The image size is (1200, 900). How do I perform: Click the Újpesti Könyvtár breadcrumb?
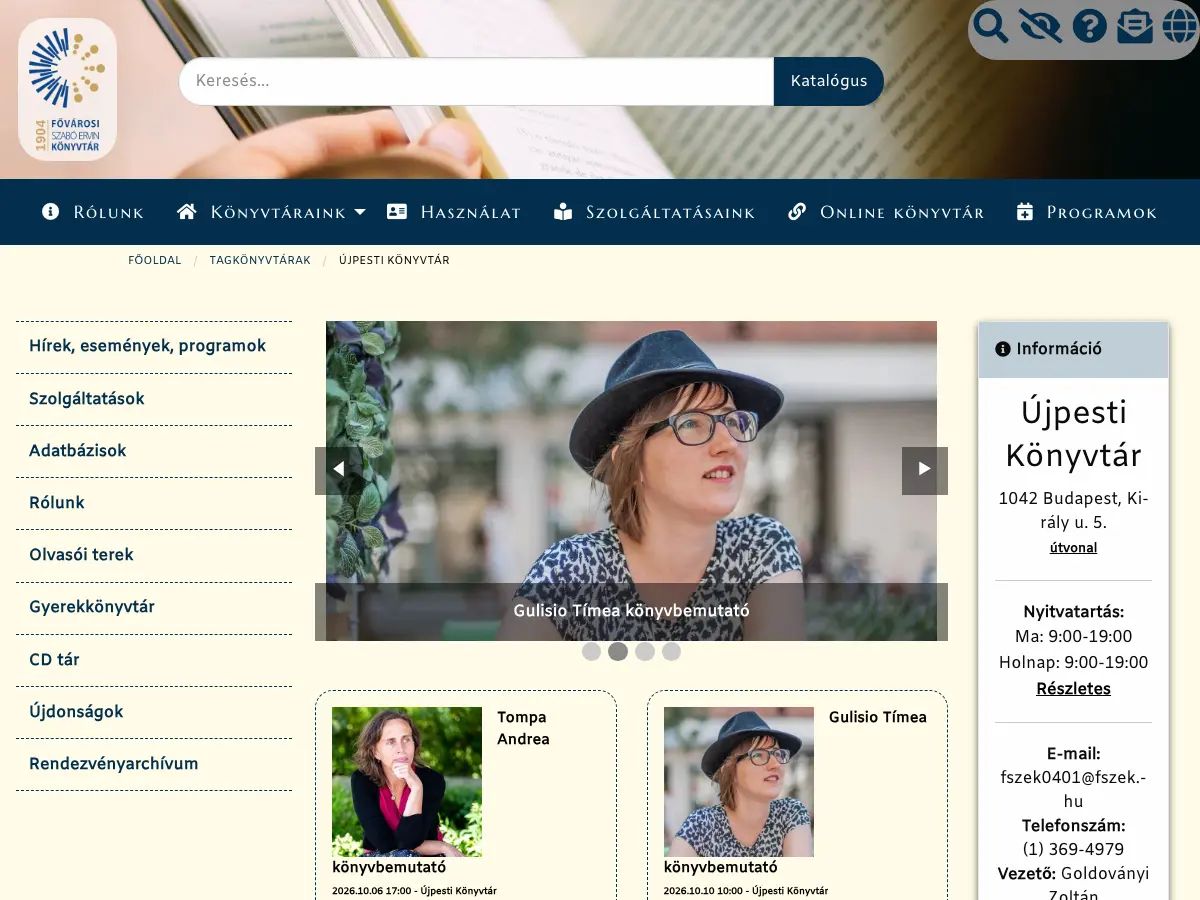click(394, 260)
